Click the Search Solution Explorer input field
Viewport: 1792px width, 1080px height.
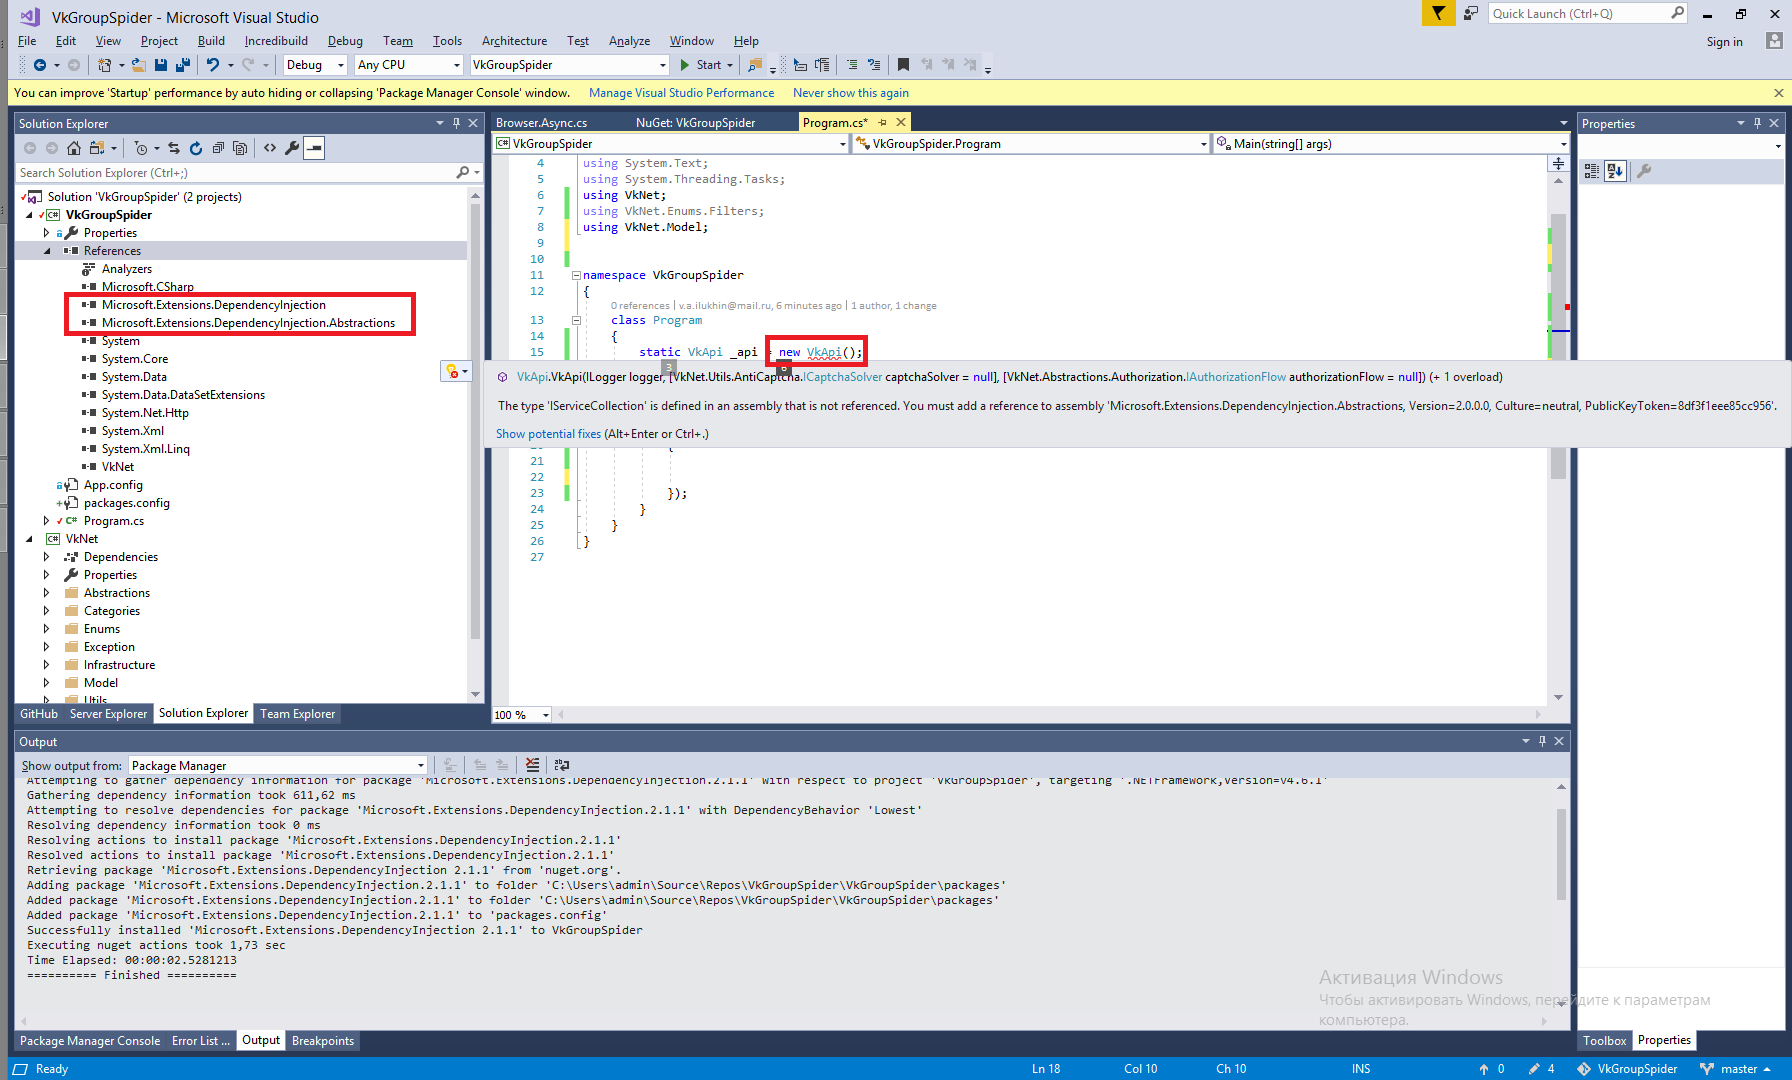pyautogui.click(x=234, y=173)
